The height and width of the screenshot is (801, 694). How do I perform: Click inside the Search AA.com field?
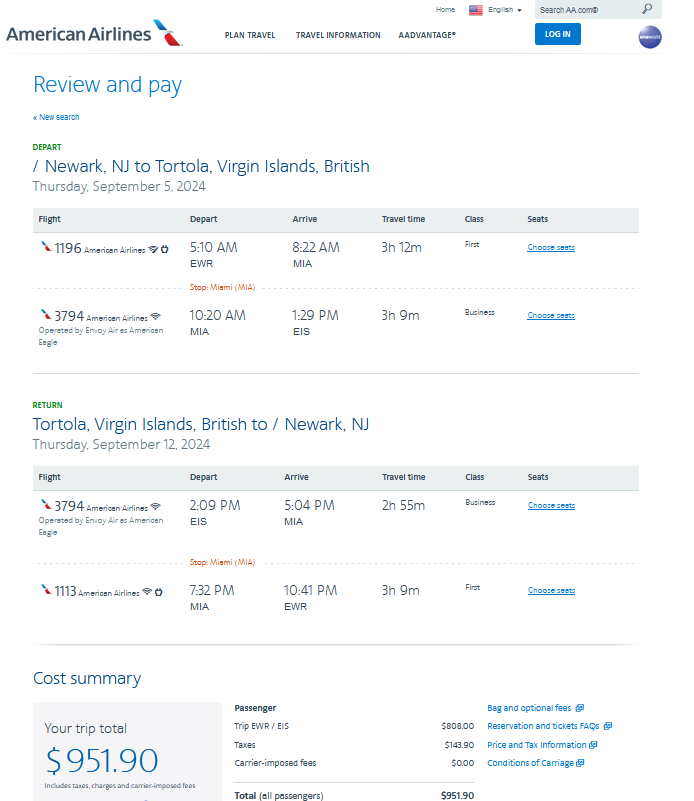(x=580, y=9)
